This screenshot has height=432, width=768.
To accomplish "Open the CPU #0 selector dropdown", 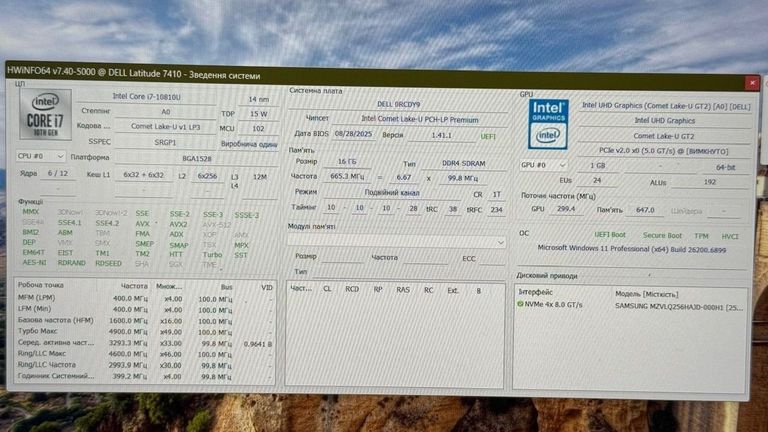I will click(x=40, y=156).
